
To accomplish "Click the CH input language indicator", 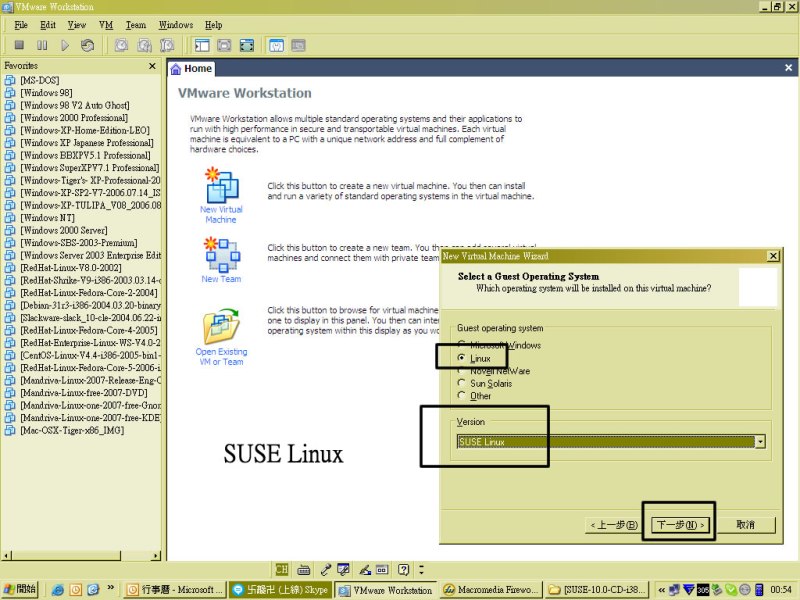I will point(282,569).
